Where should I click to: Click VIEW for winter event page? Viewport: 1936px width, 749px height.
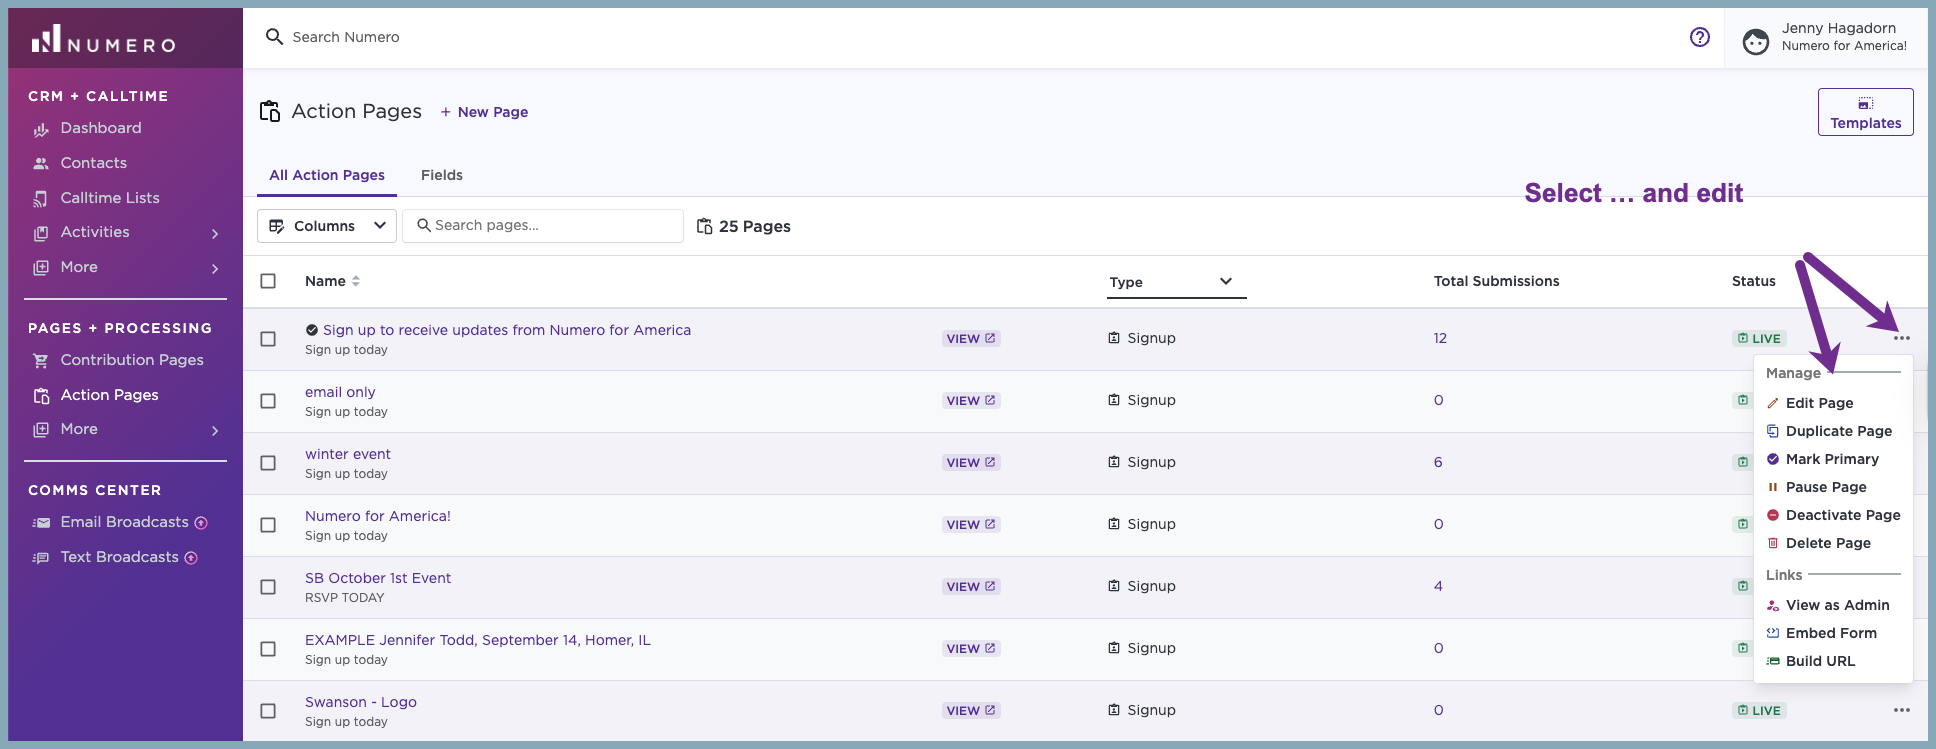pos(971,462)
